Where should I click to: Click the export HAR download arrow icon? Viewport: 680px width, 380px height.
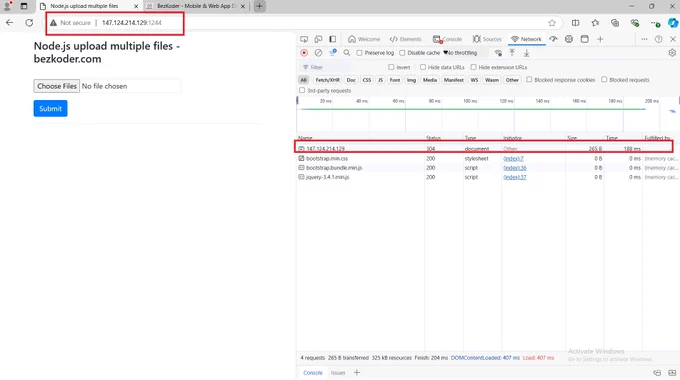coord(526,53)
